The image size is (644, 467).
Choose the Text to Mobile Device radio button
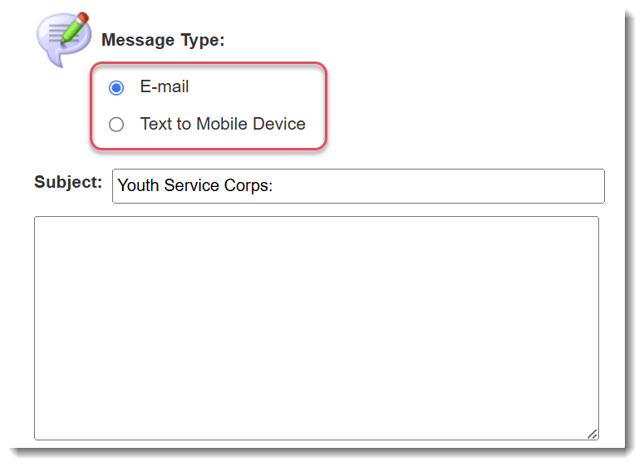pyautogui.click(x=117, y=125)
